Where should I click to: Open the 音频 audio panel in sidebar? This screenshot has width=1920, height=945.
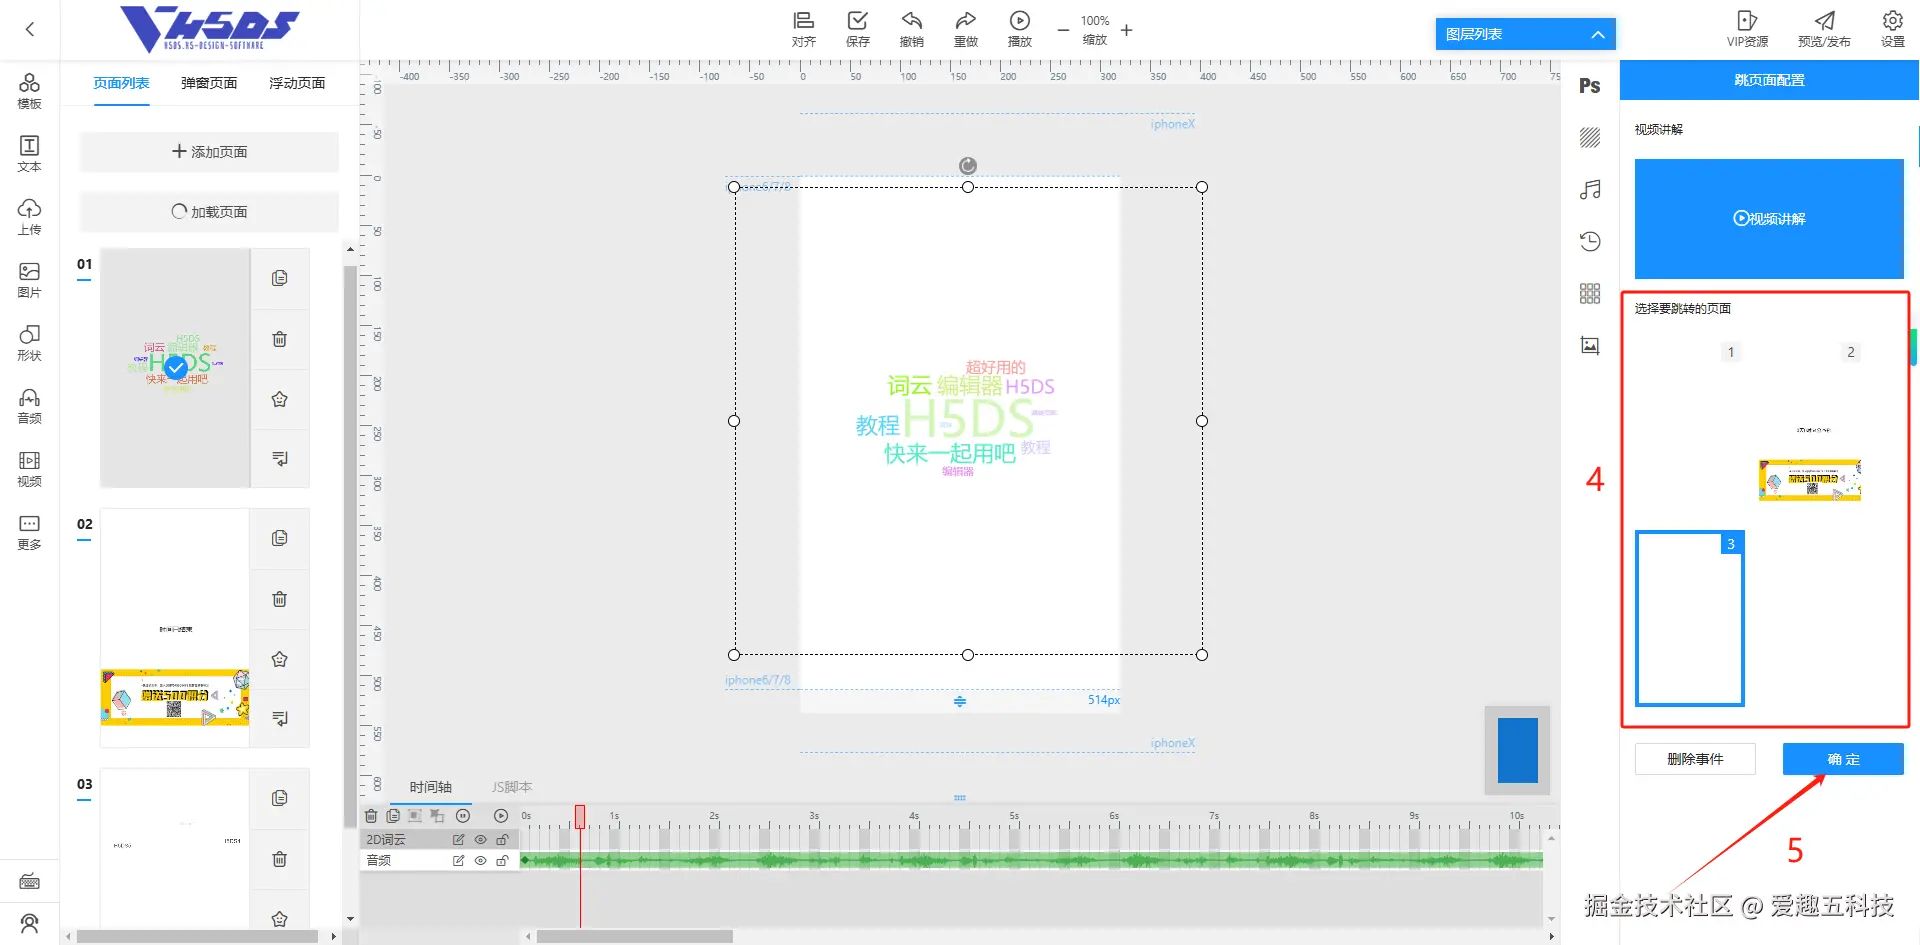tap(30, 406)
